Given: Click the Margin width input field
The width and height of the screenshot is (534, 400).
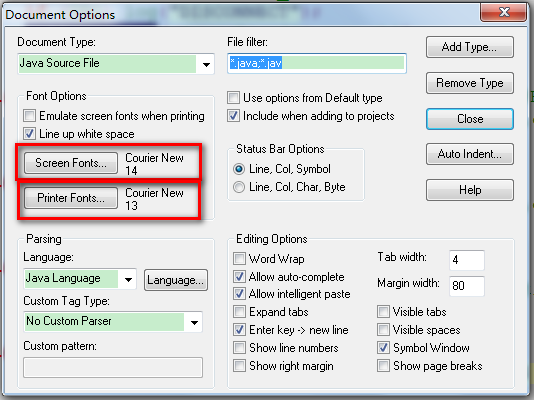Looking at the screenshot, I should (x=467, y=286).
